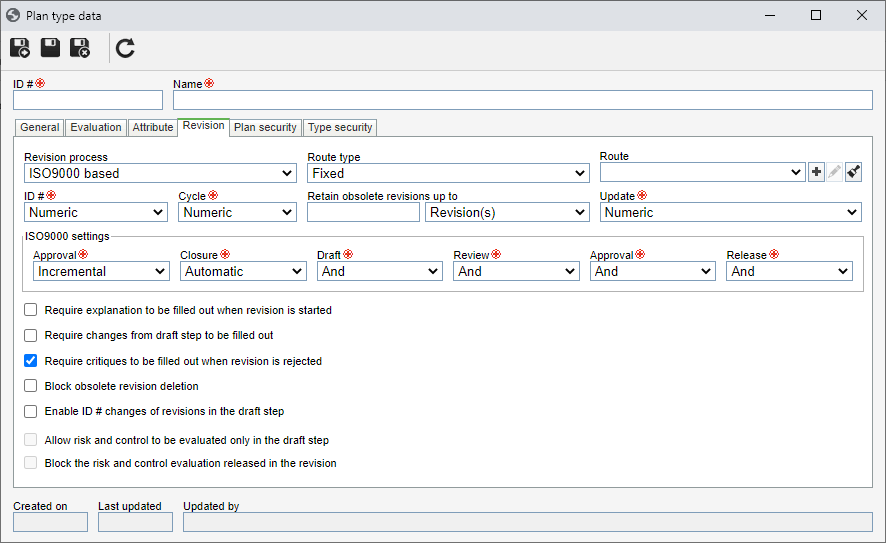Image resolution: width=886 pixels, height=543 pixels.
Task: Open the Draft And dropdown
Action: [x=380, y=271]
